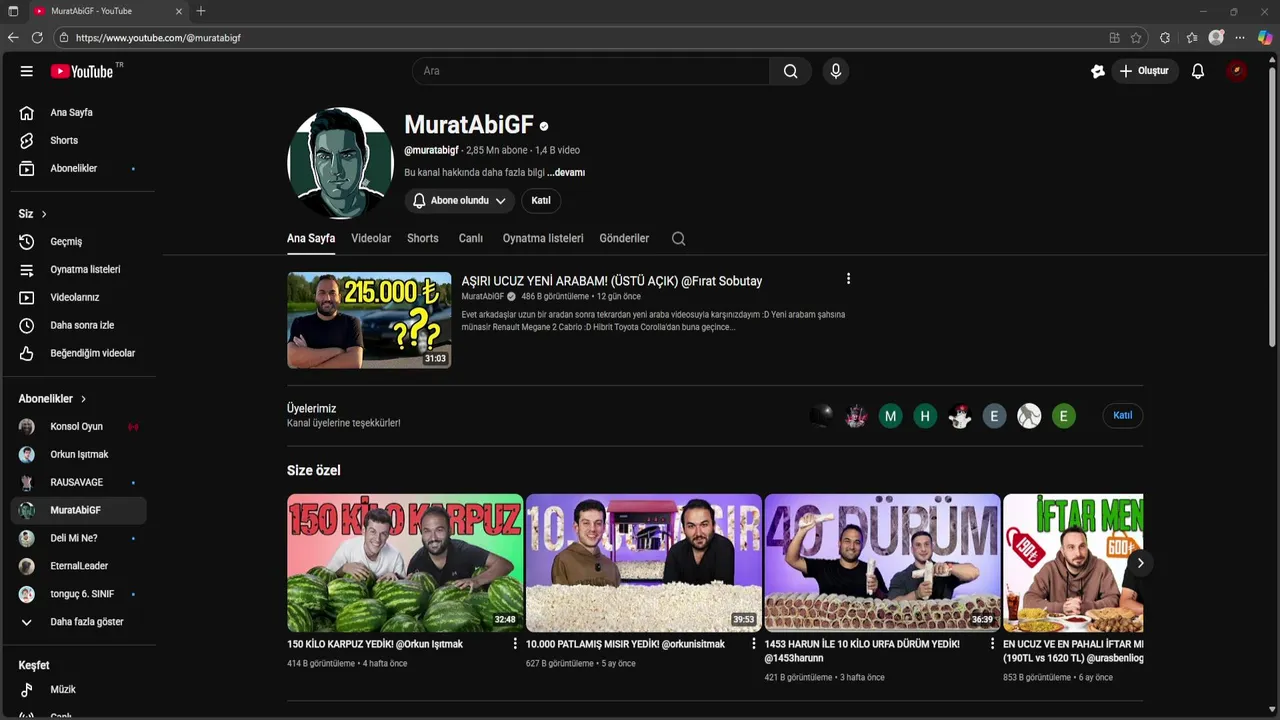
Task: Open the browser extensions icon
Action: click(1165, 37)
